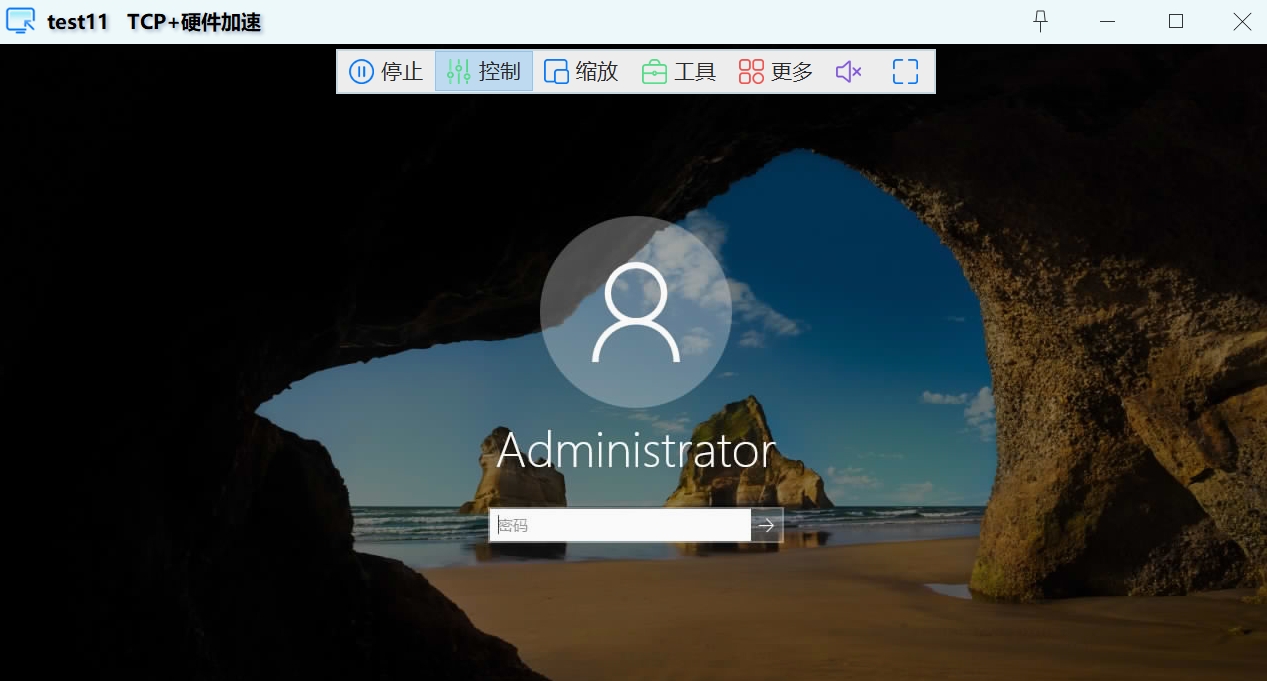Viewport: 1267px width, 681px height.
Task: Click the green toolbox icon for 工具
Action: click(654, 72)
